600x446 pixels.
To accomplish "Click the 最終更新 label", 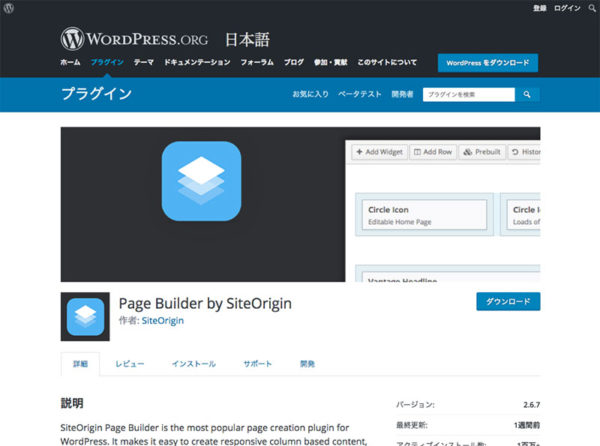I will point(412,425).
